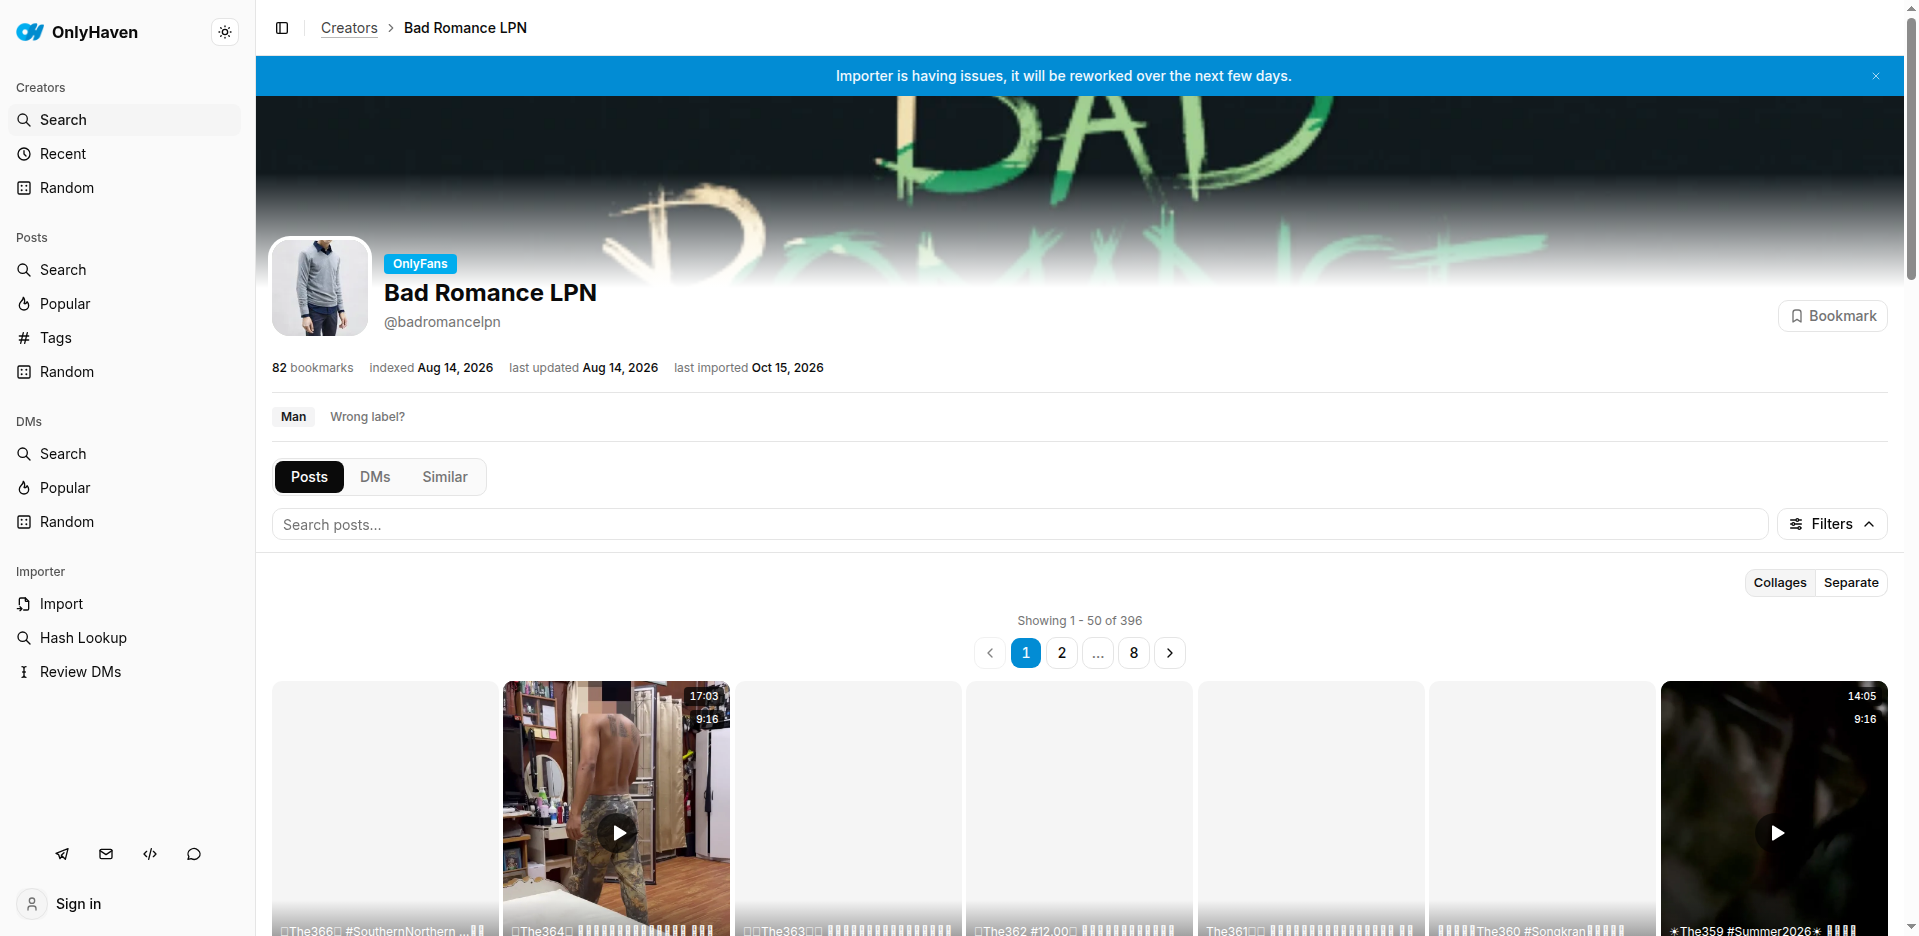Viewport: 1919px width, 936px height.
Task: Go to page 8
Action: pos(1134,653)
